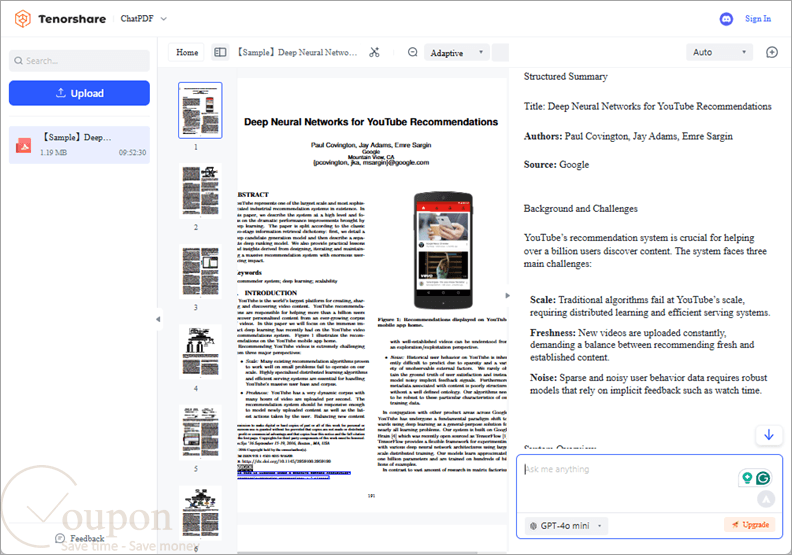Start a new chat with plus icon
The width and height of the screenshot is (792, 555).
(x=772, y=52)
